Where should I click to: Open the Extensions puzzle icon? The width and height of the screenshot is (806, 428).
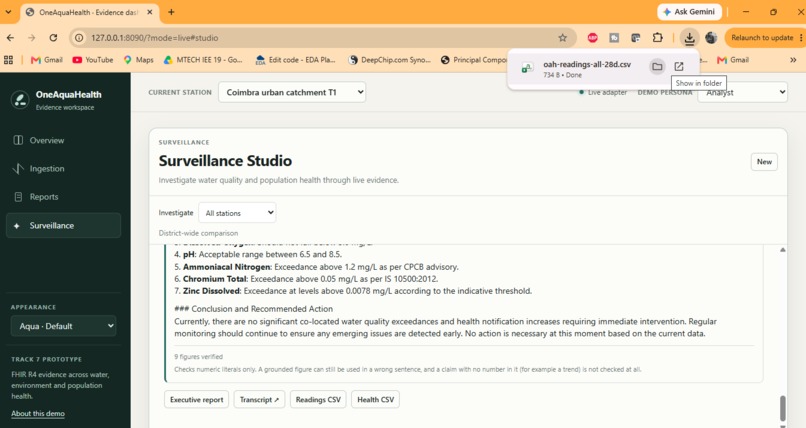657,38
